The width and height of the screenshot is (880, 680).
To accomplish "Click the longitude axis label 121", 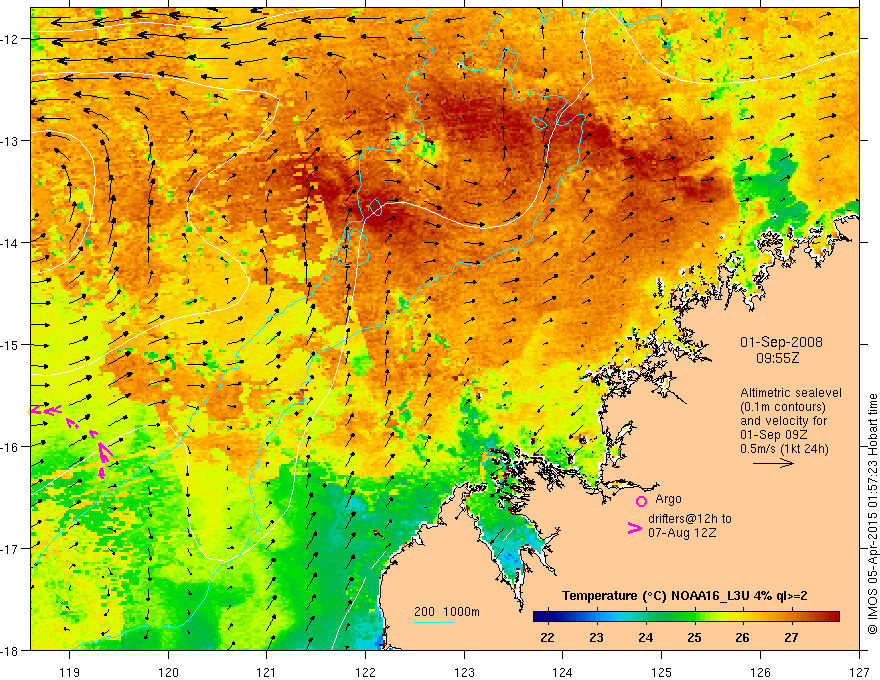I will (x=267, y=672).
